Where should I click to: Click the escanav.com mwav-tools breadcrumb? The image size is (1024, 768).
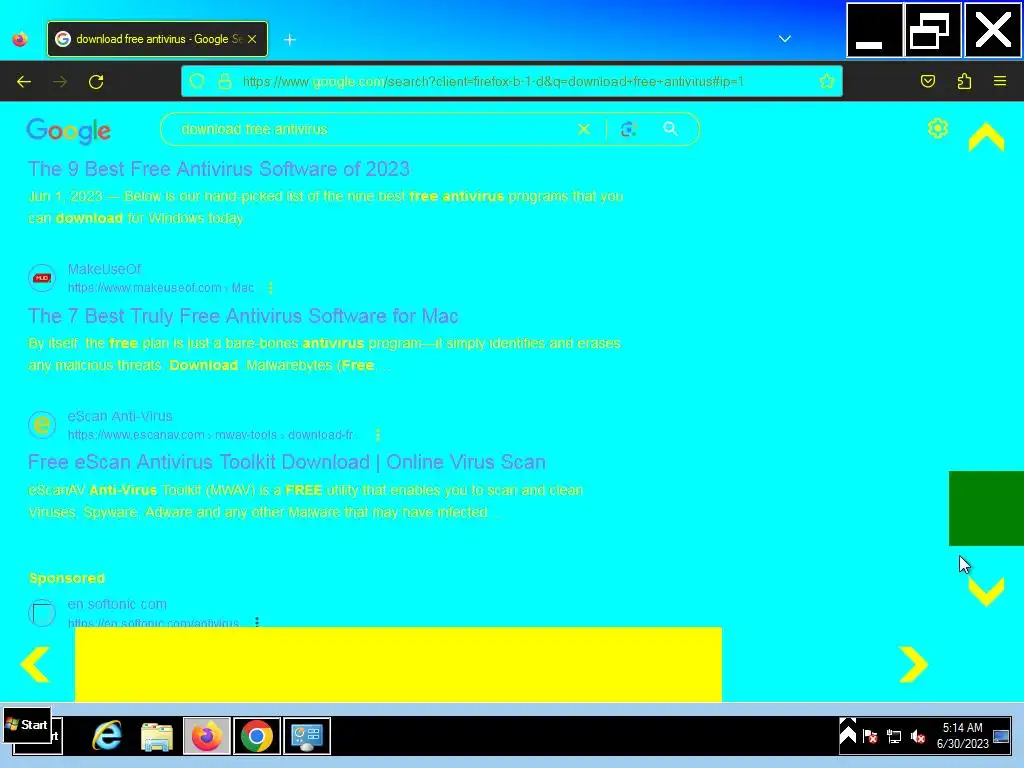click(x=213, y=435)
